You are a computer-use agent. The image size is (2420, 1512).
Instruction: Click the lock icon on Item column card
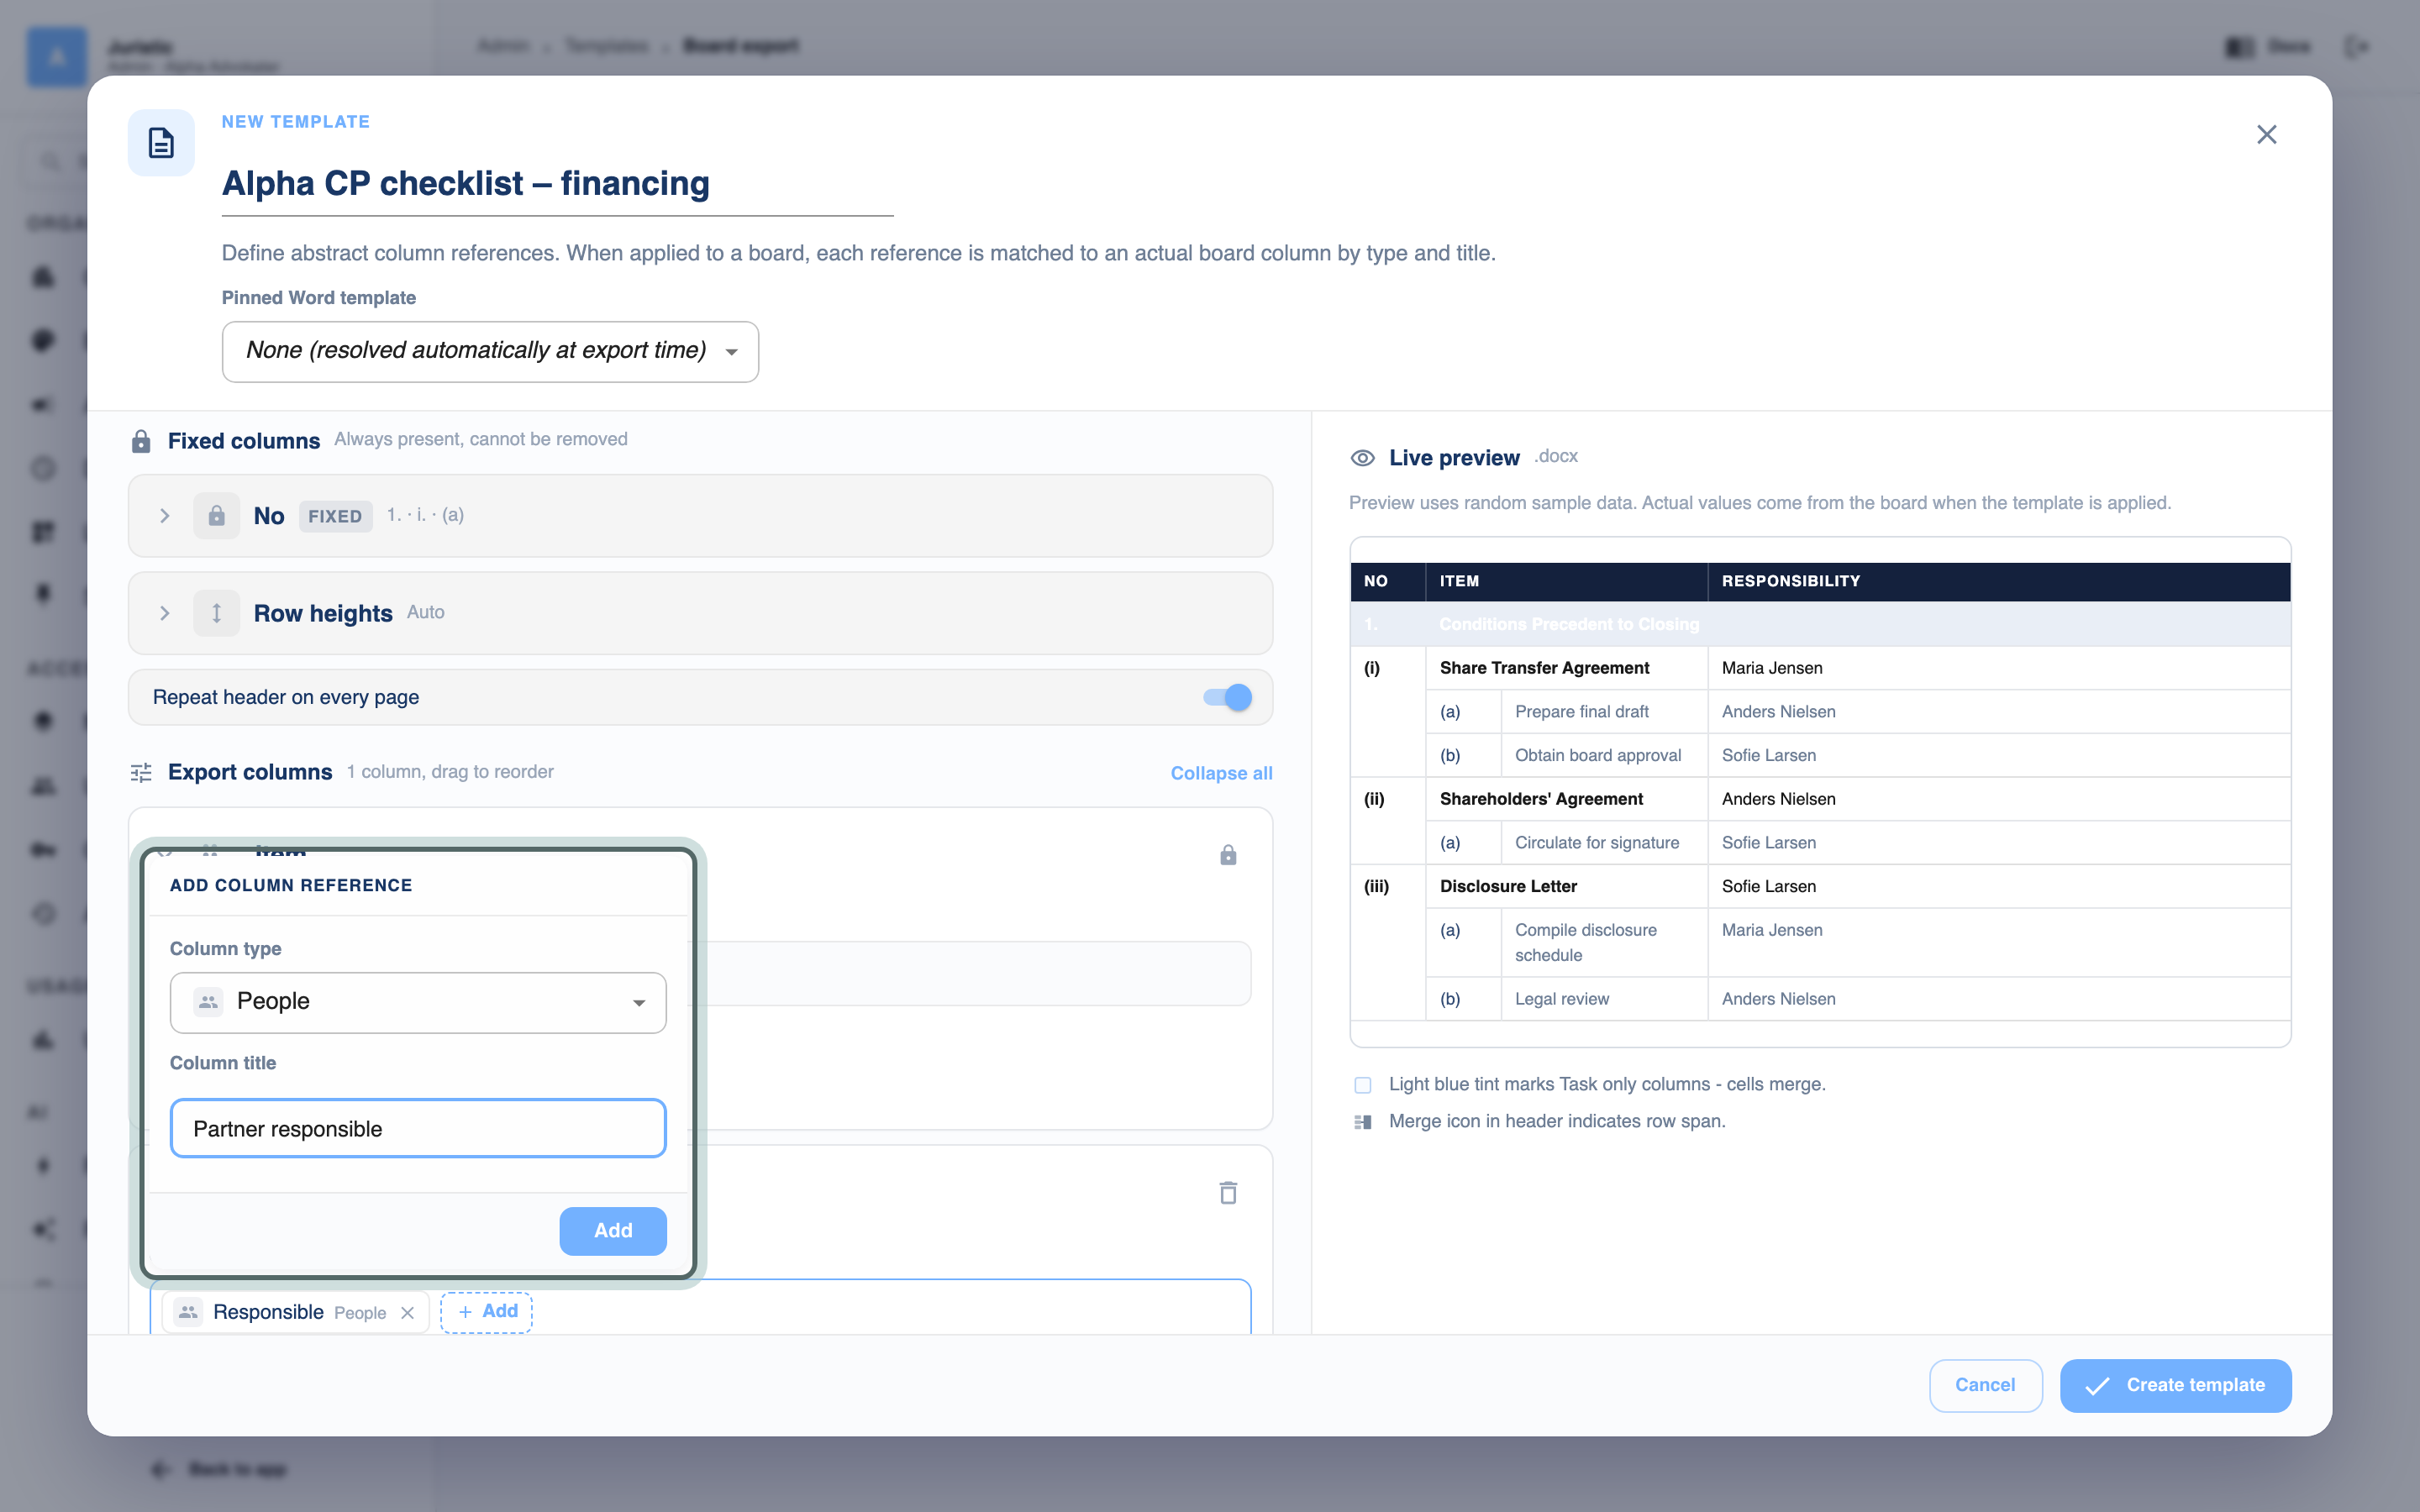(1228, 855)
